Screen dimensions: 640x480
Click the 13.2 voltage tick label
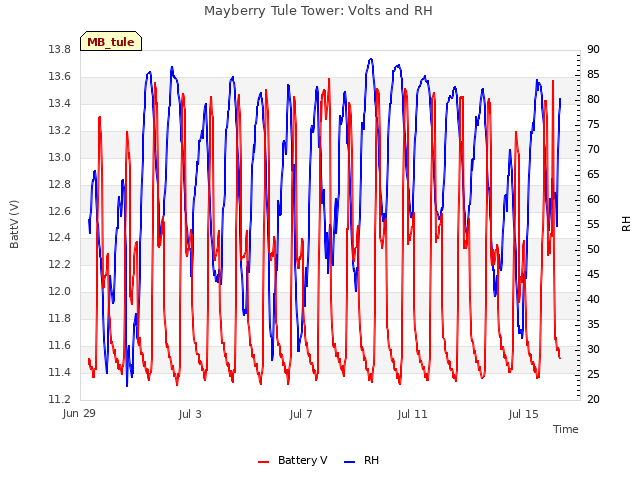(59, 131)
